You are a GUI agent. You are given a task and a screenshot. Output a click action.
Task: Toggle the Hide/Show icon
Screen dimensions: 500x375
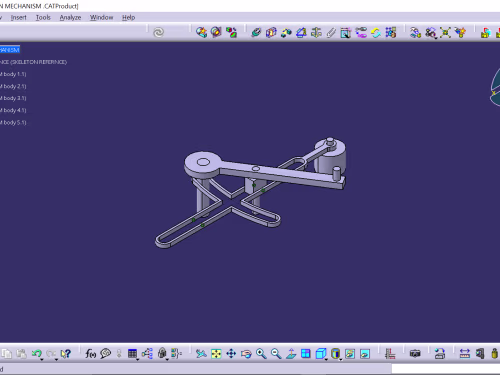[350, 353]
